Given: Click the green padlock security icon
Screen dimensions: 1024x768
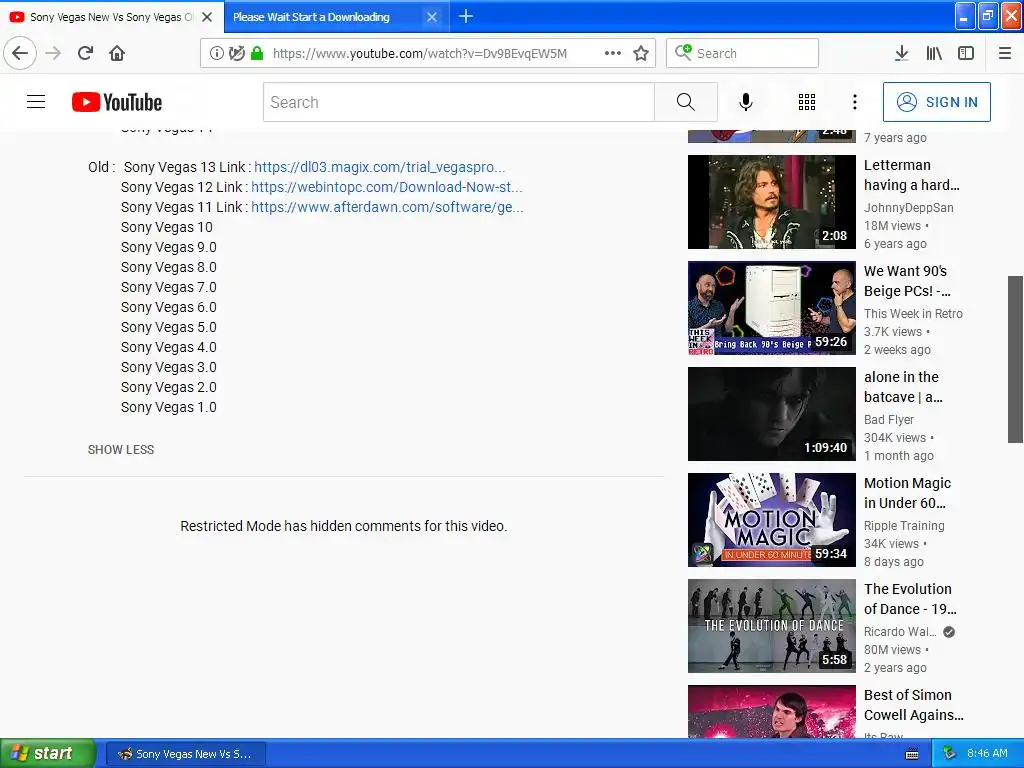Looking at the screenshot, I should (257, 53).
